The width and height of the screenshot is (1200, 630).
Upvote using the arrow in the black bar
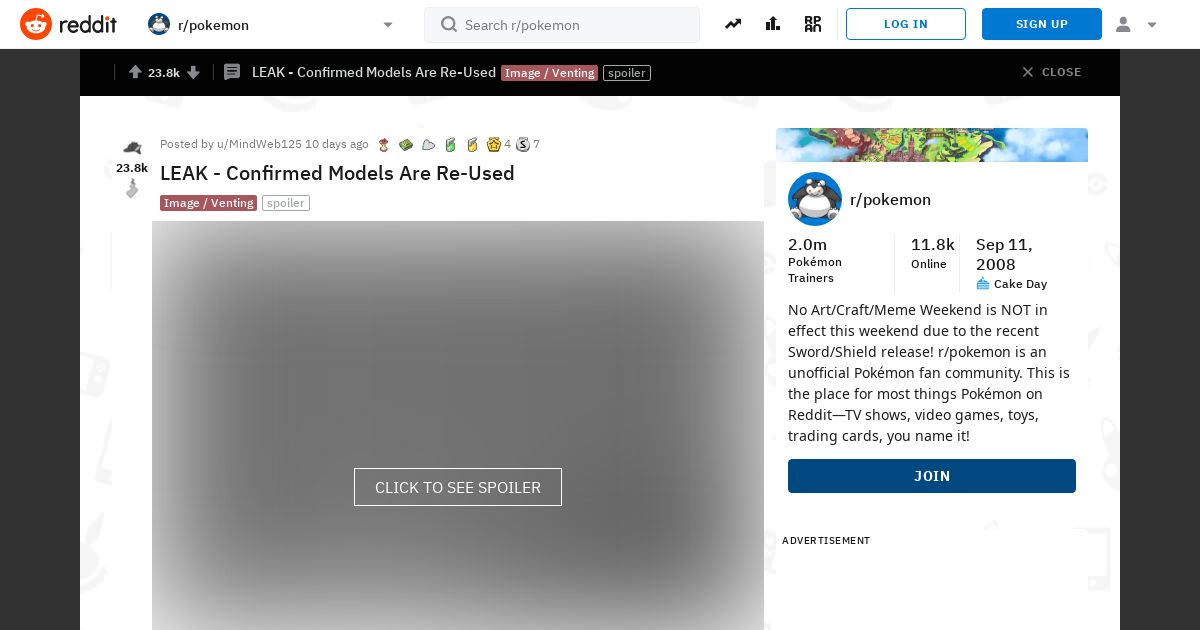pos(135,72)
